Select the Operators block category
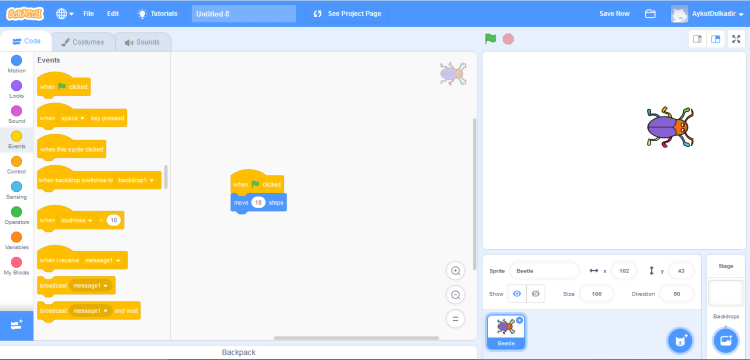The width and height of the screenshot is (750, 360). pos(16,216)
